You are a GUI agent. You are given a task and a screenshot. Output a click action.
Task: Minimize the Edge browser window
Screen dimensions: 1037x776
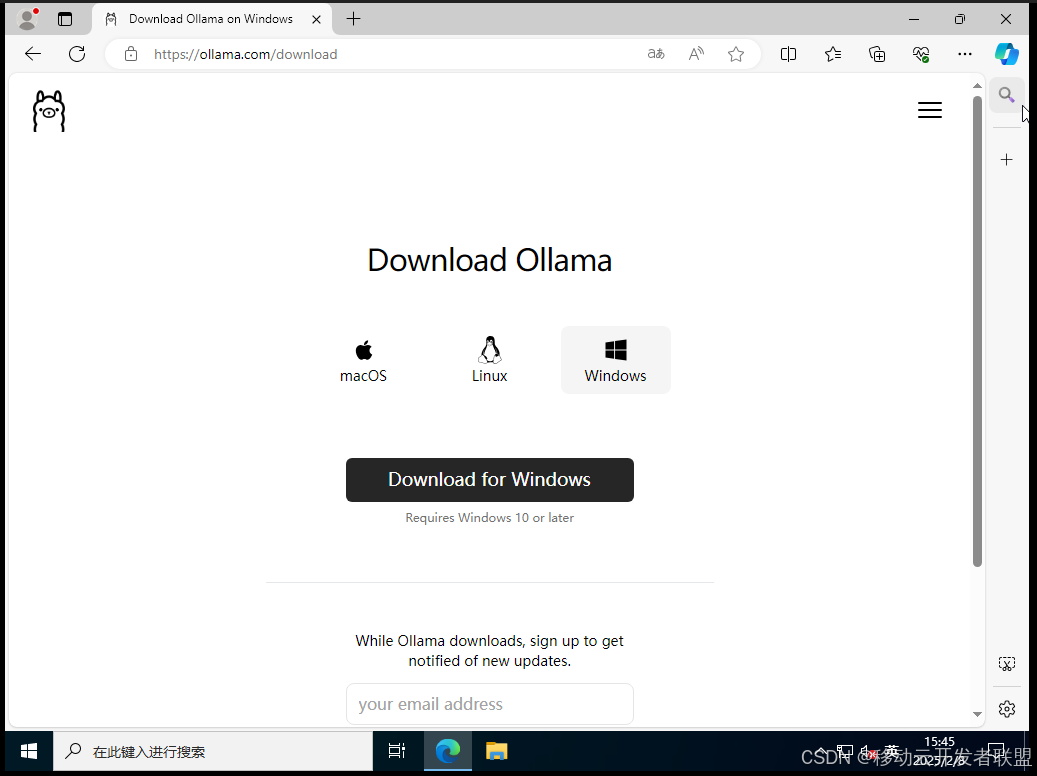tap(914, 19)
